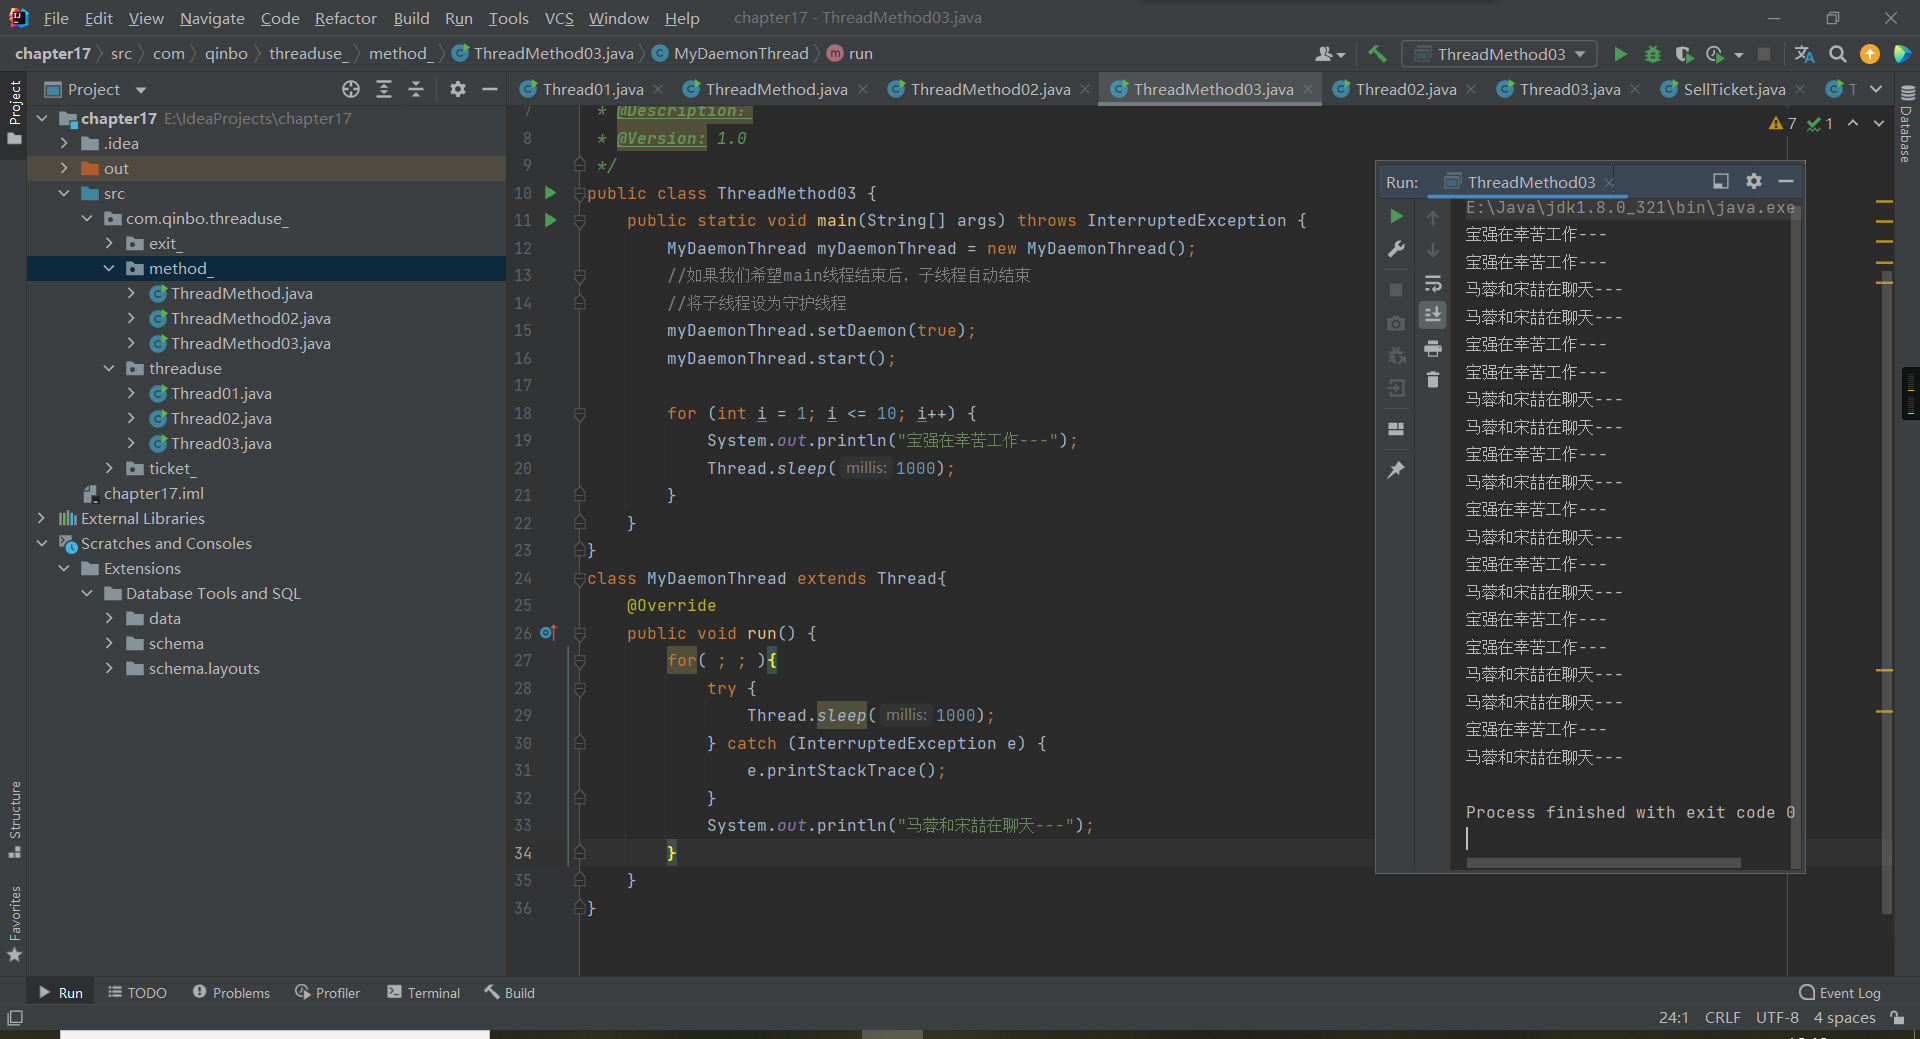This screenshot has height=1039, width=1920.
Task: Open Search Everywhere magnifier icon
Action: coord(1837,54)
